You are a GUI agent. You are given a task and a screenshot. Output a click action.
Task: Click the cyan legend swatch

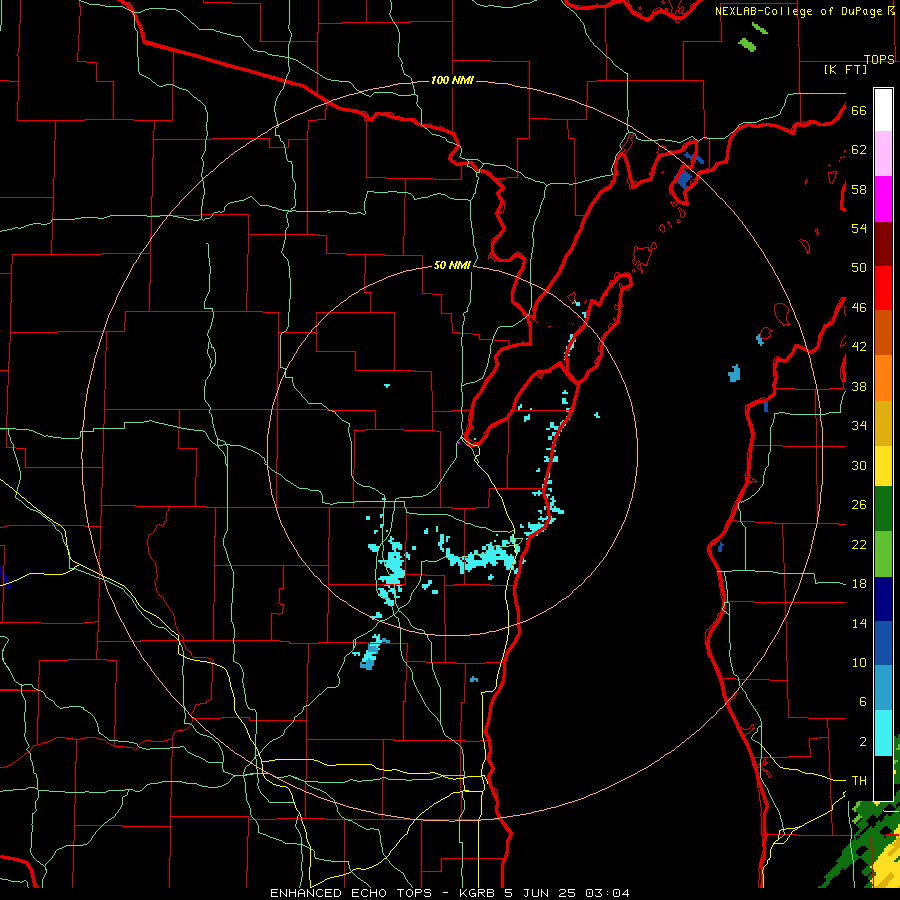click(x=883, y=733)
